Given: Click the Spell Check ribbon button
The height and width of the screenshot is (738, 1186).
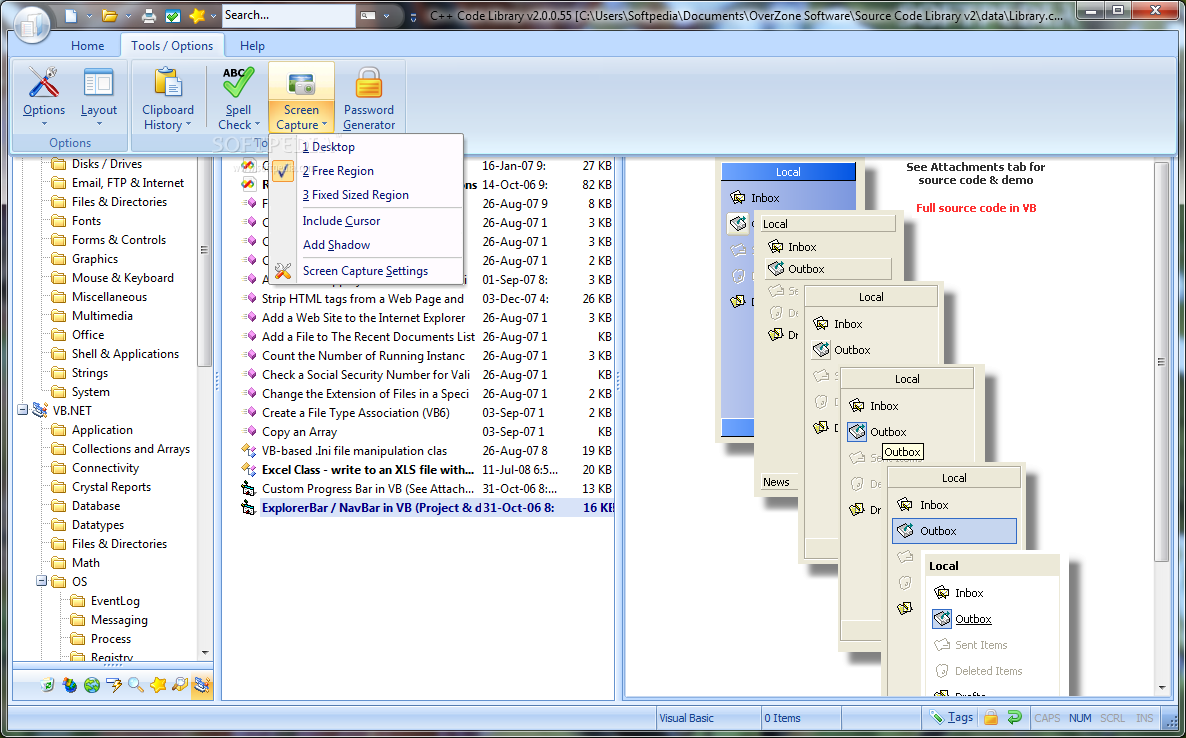Looking at the screenshot, I should (238, 97).
